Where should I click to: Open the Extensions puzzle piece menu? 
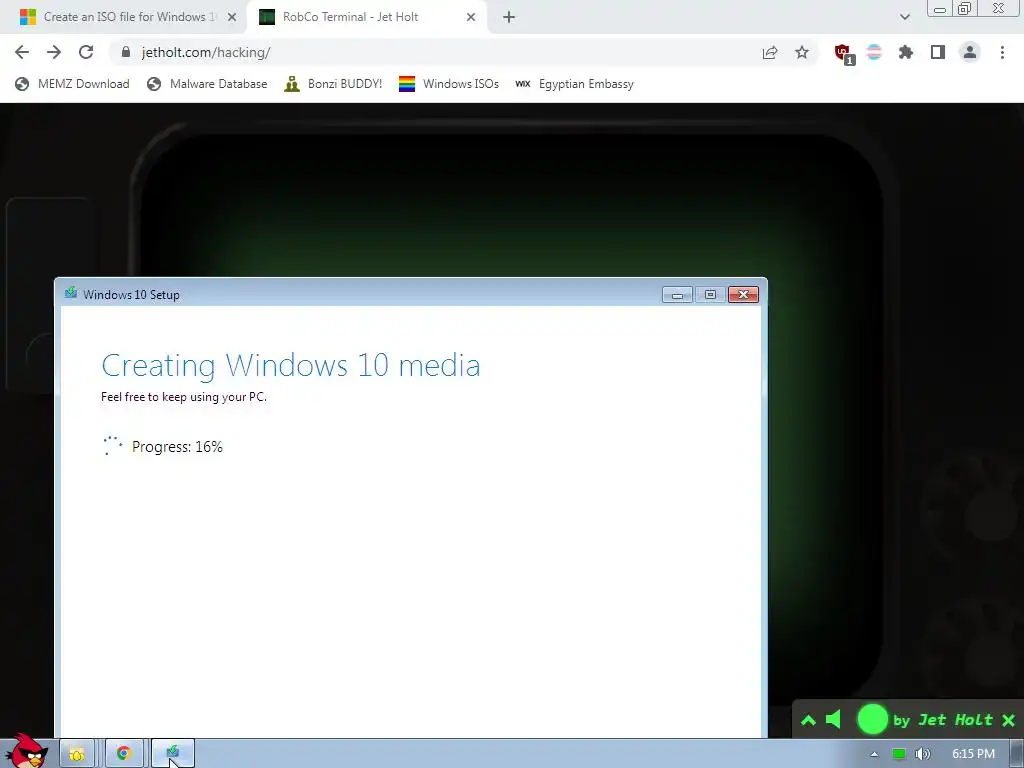[906, 52]
